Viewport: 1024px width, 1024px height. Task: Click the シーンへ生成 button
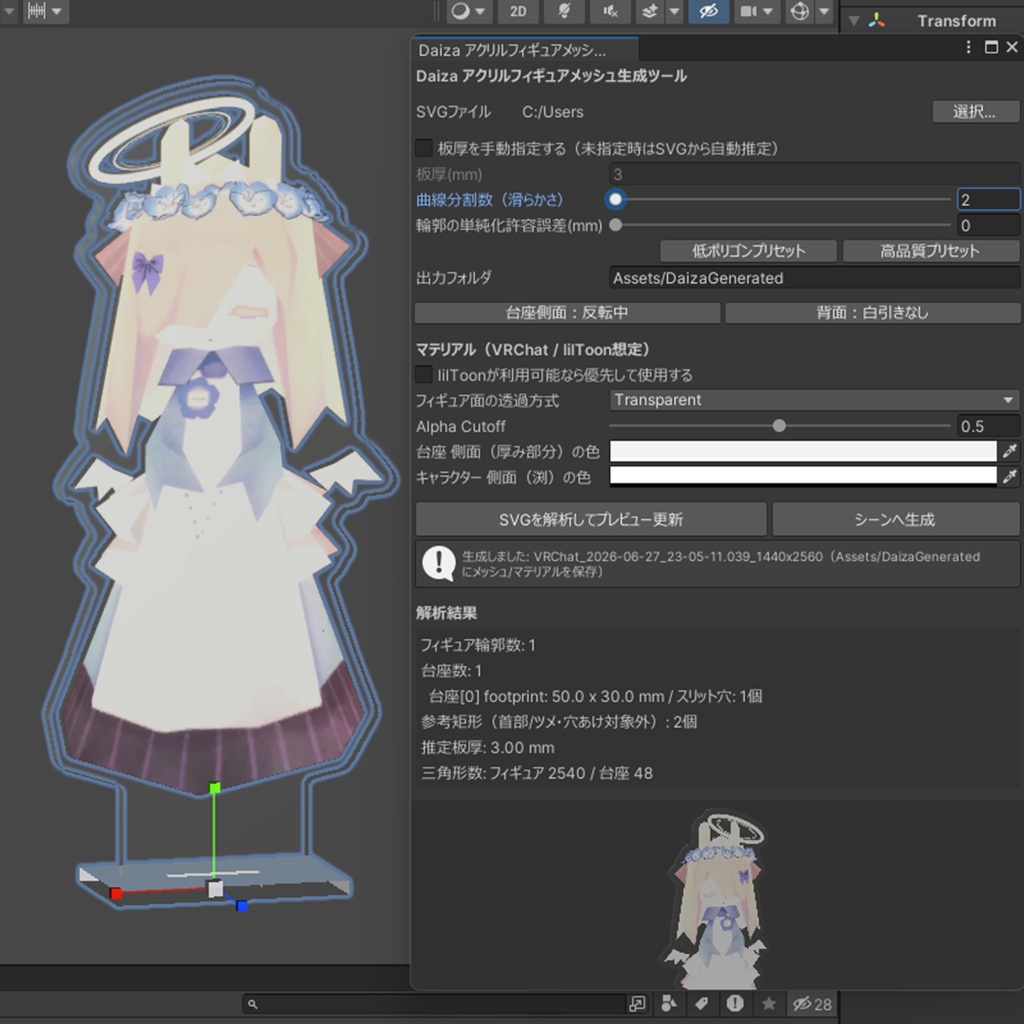(x=895, y=519)
